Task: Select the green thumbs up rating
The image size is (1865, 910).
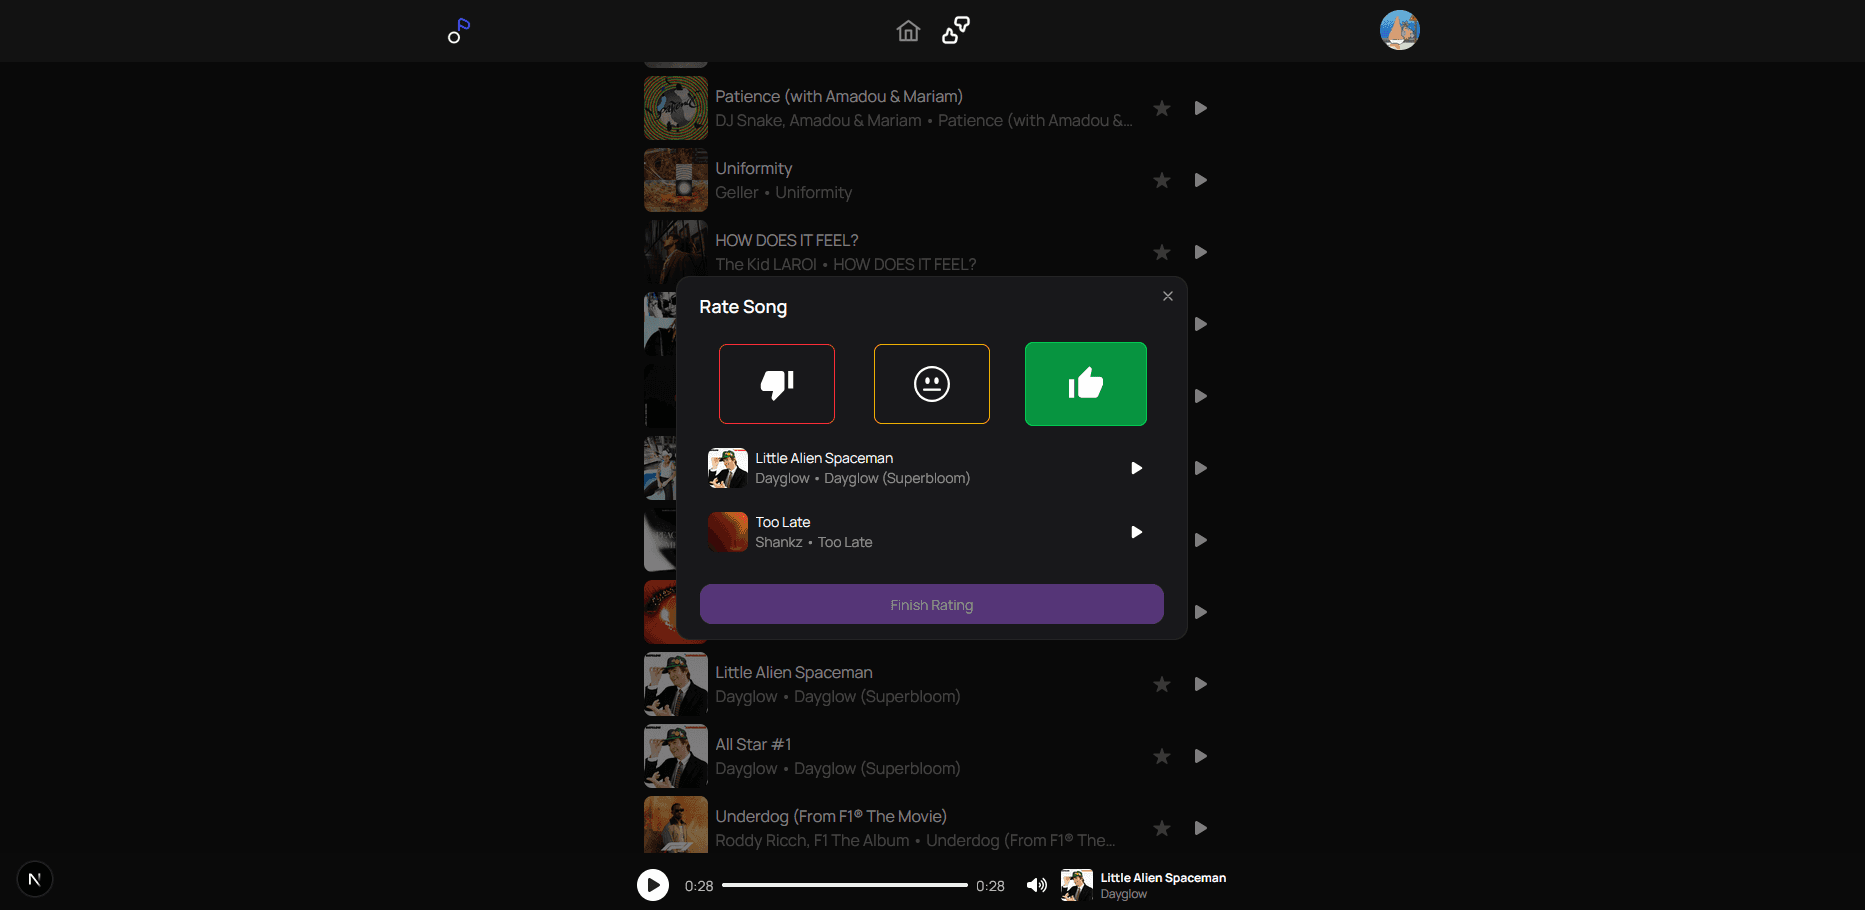Action: (x=1086, y=384)
